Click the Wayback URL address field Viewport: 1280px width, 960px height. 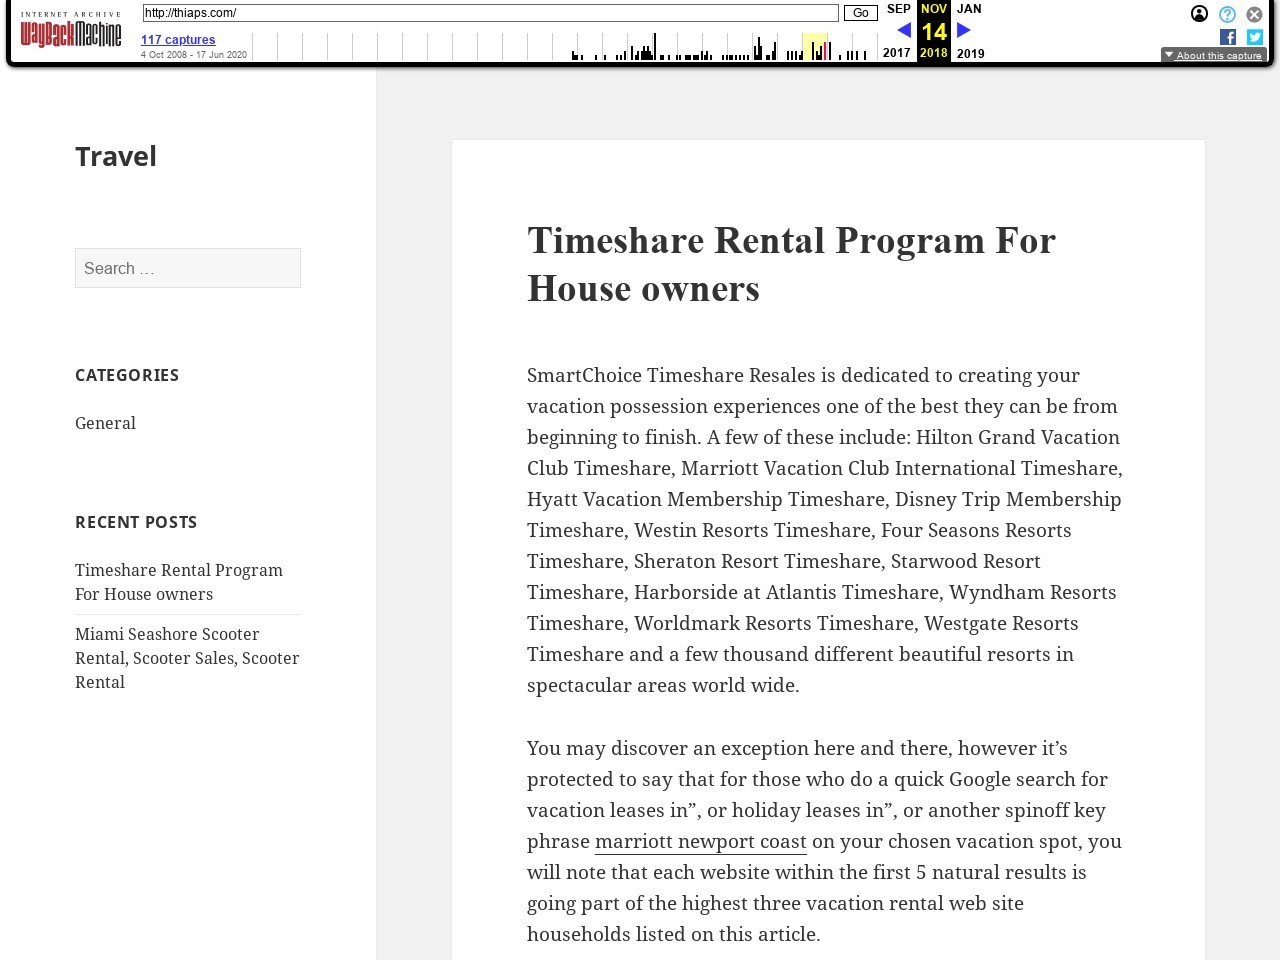point(490,13)
